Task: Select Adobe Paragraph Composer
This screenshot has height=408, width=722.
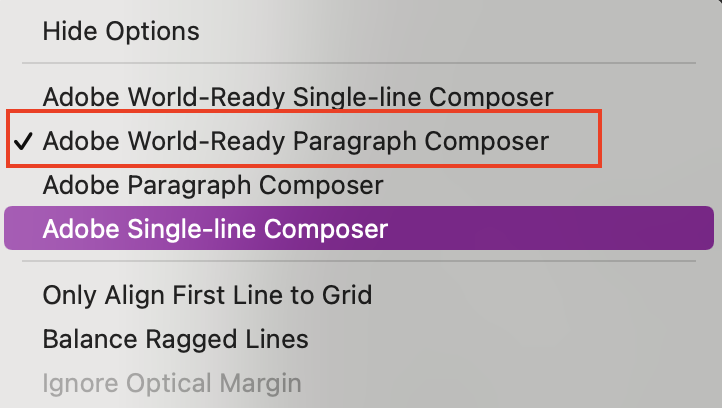Action: [212, 185]
